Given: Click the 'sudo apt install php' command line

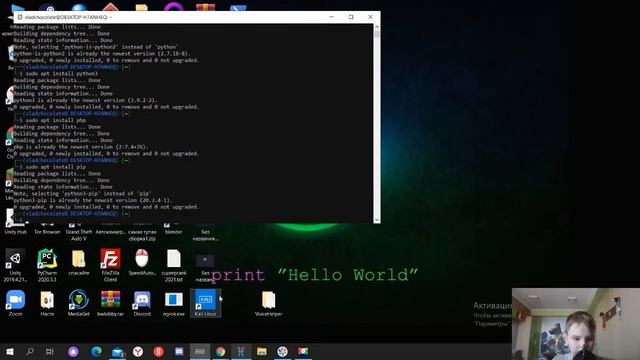Looking at the screenshot, I should (x=56, y=120).
